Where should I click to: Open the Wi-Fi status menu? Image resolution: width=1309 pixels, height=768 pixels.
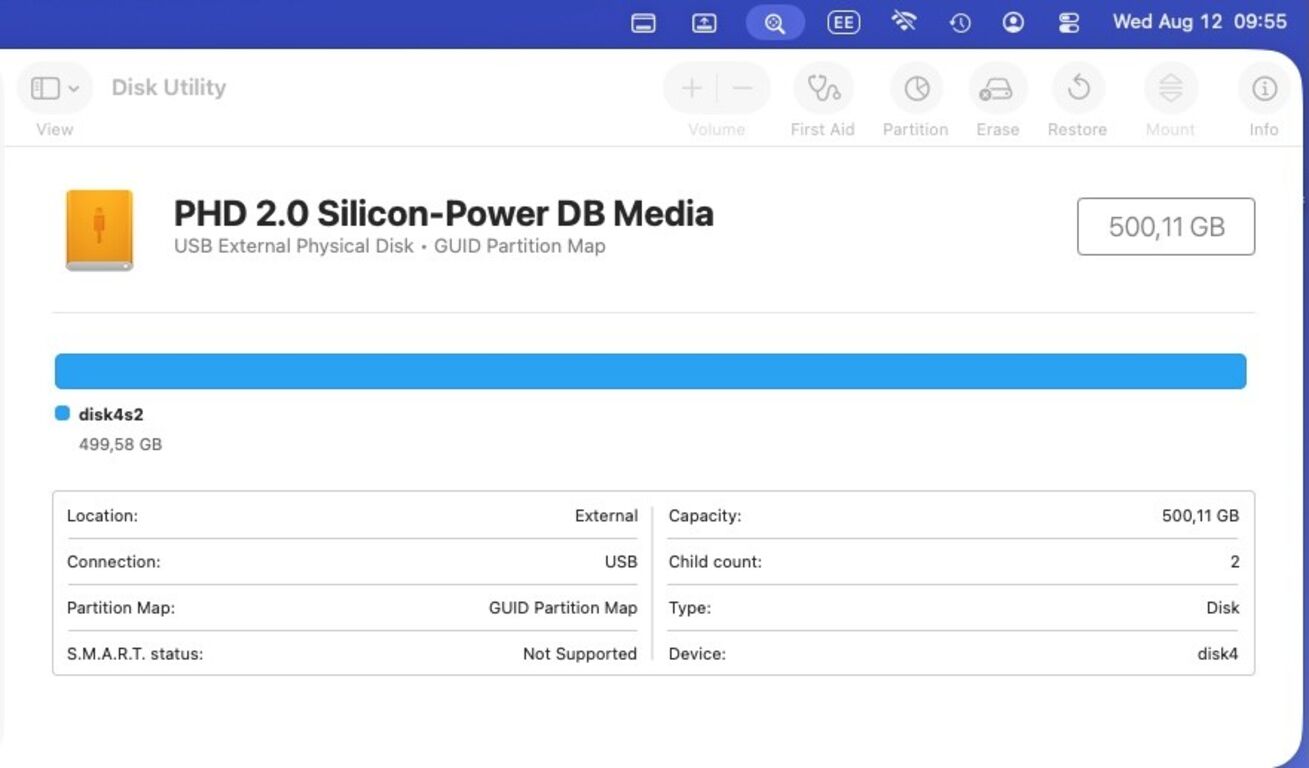(x=904, y=22)
